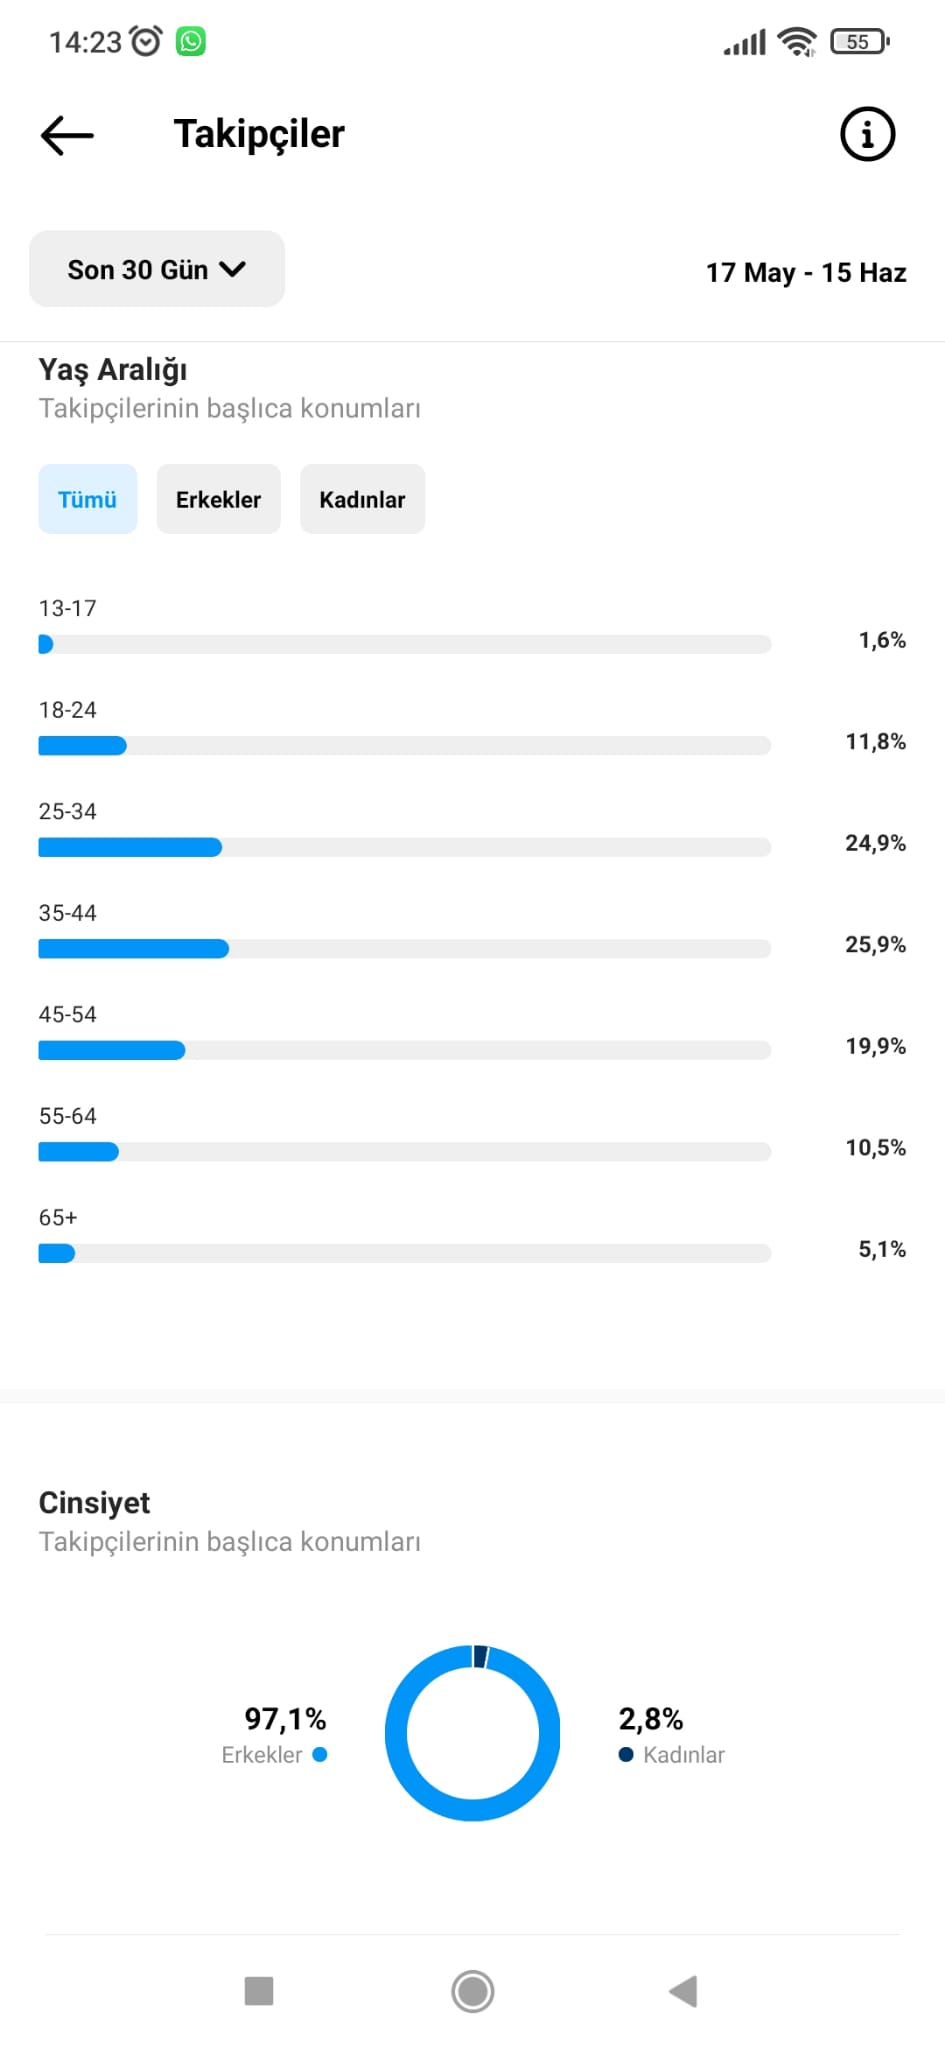Tap the 17 May - 15 Haz date range
945x2048 pixels.
coord(806,272)
